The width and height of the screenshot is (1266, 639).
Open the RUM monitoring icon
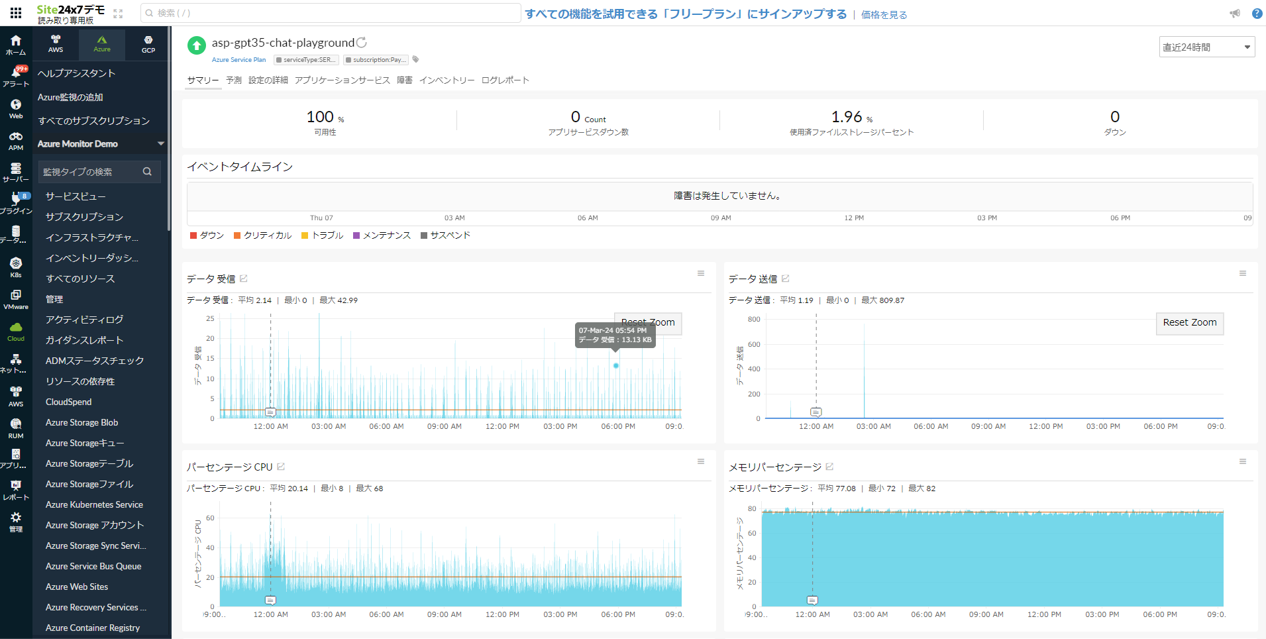click(x=14, y=425)
